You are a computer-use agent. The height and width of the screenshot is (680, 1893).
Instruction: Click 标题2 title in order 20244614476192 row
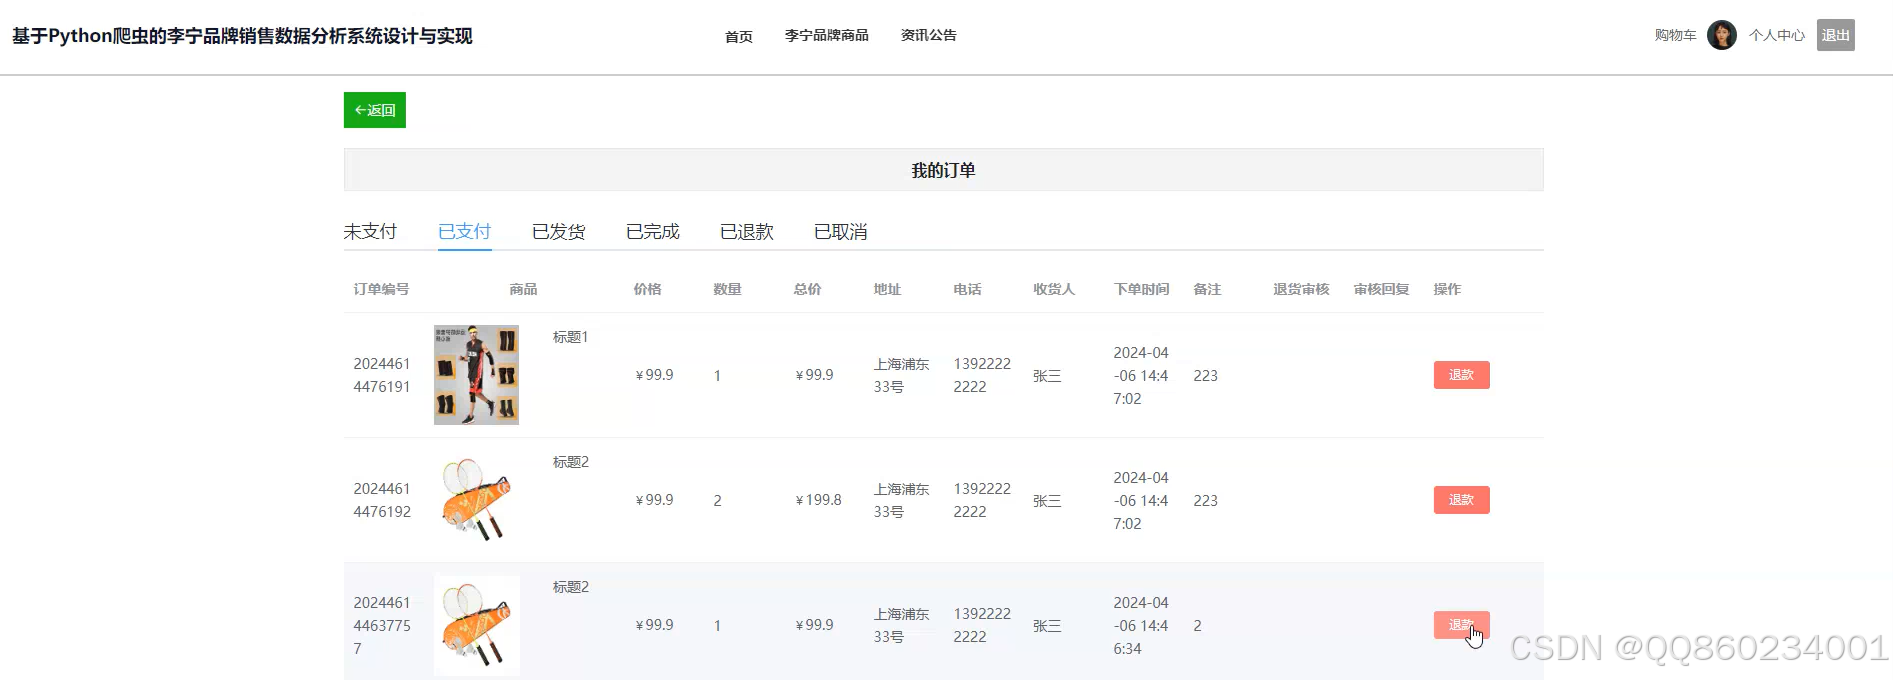(571, 462)
